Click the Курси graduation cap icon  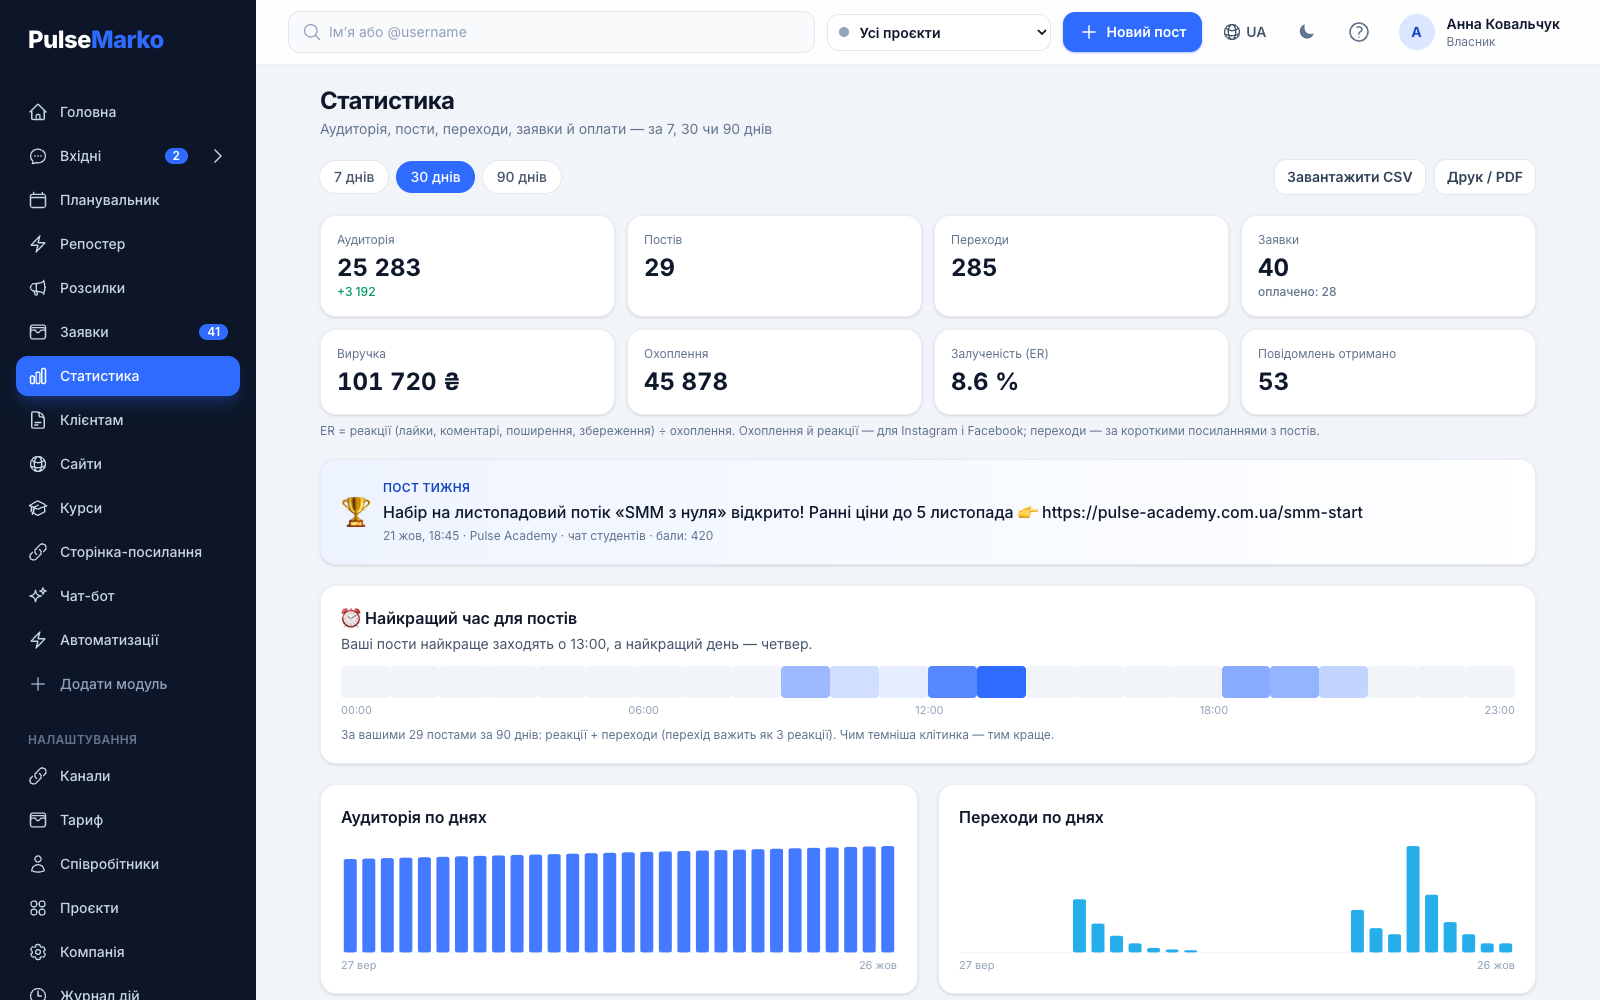(38, 508)
